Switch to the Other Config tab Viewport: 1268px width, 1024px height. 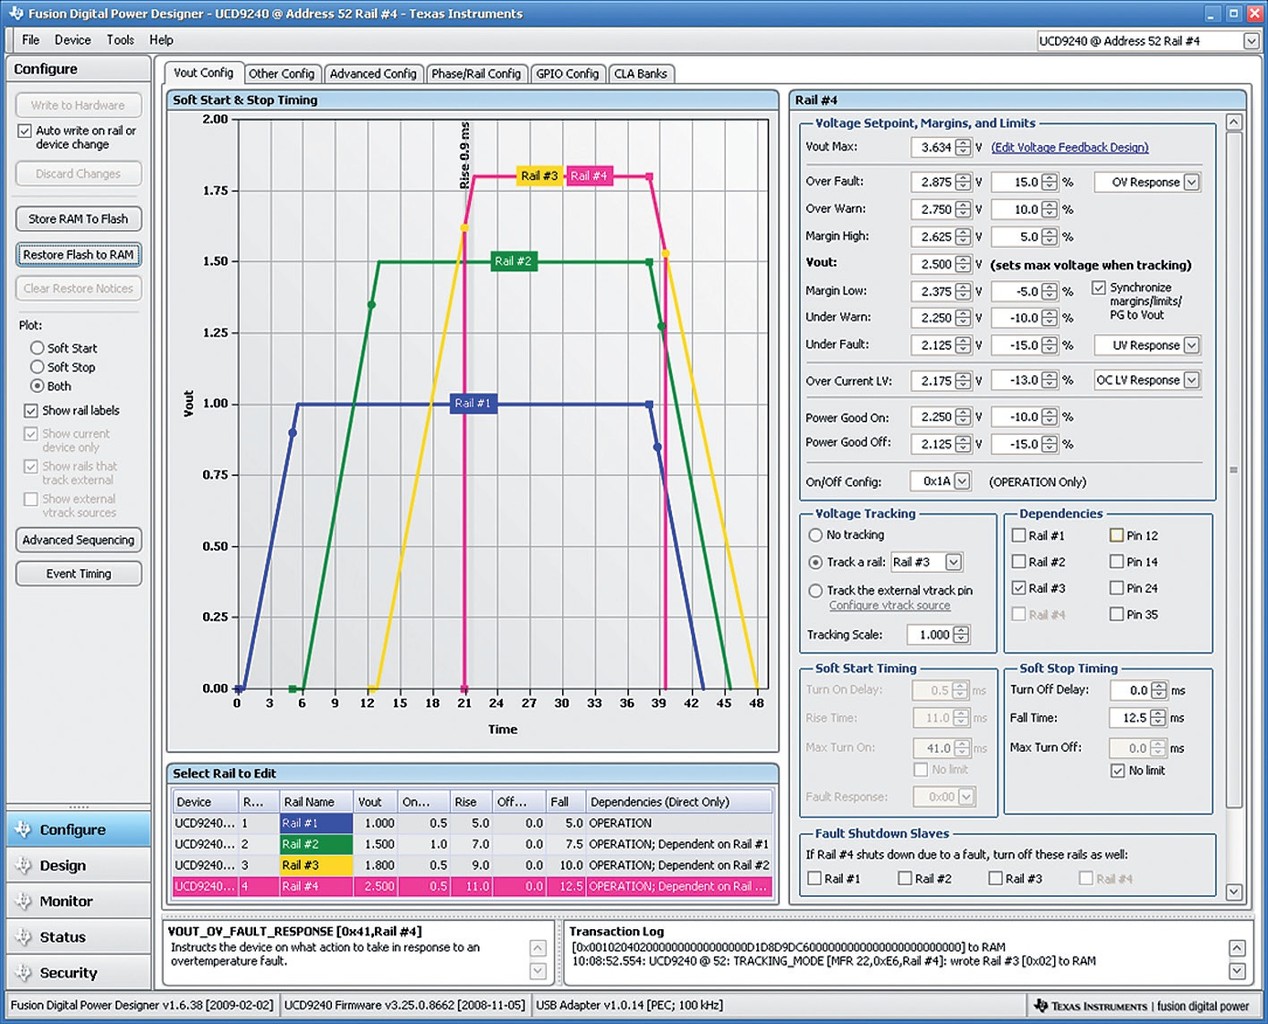[x=281, y=74]
